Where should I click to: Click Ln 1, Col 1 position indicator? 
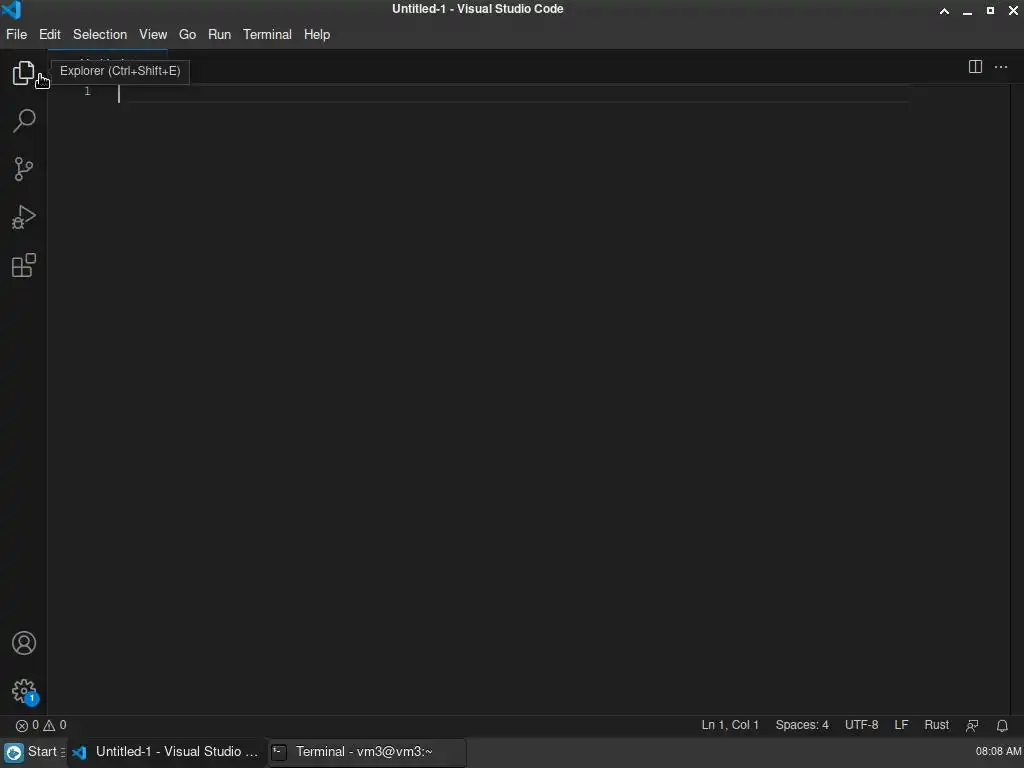point(730,726)
